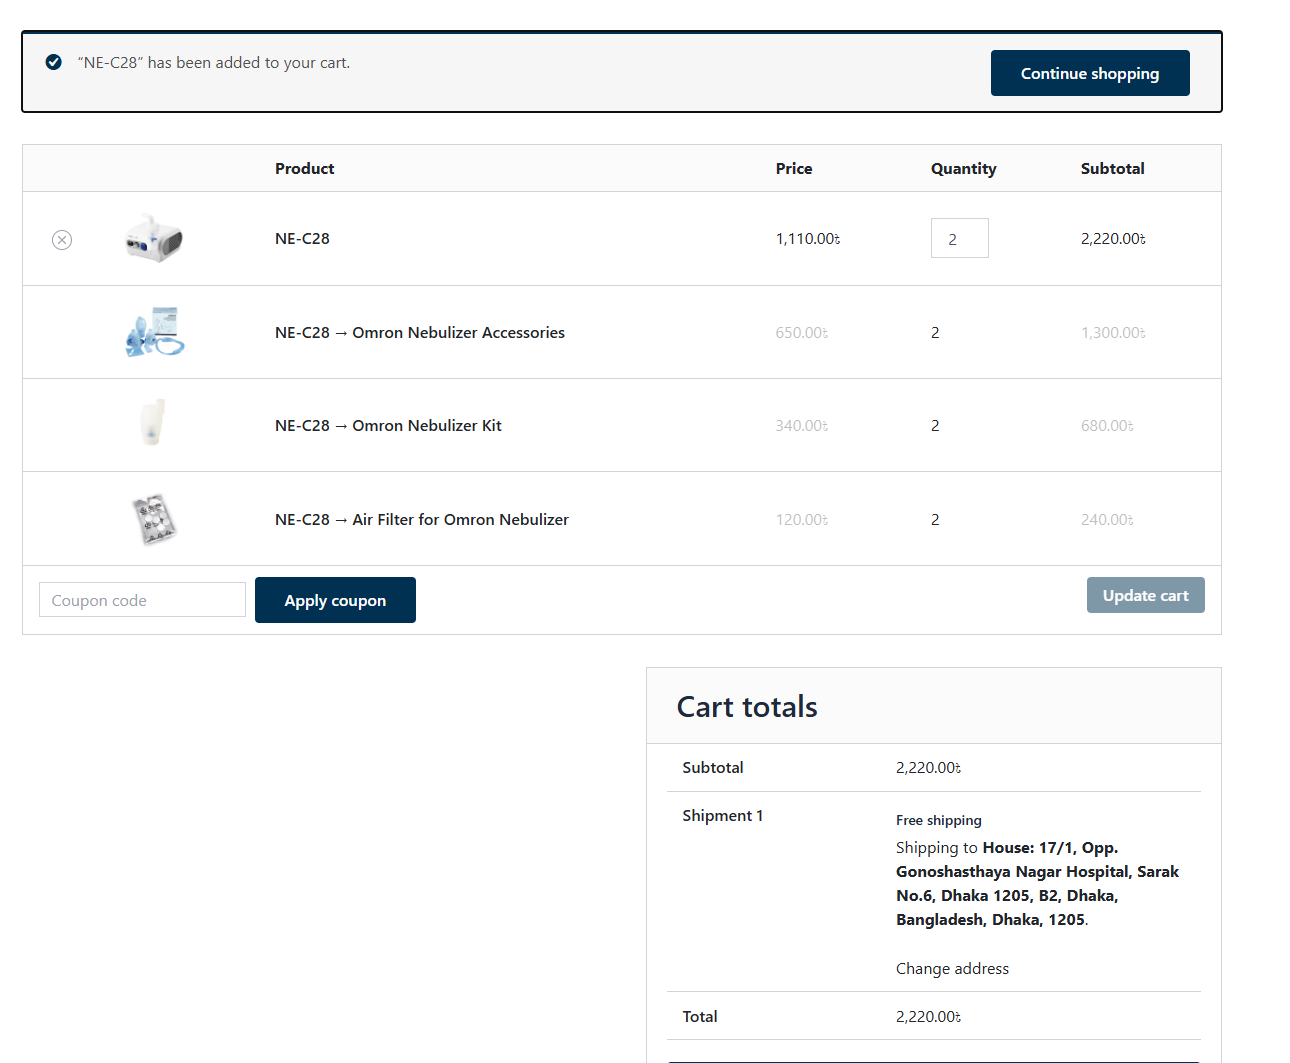This screenshot has width=1290, height=1063.
Task: Click the Air Filter for Omron Nebulizer name
Action: tap(460, 520)
